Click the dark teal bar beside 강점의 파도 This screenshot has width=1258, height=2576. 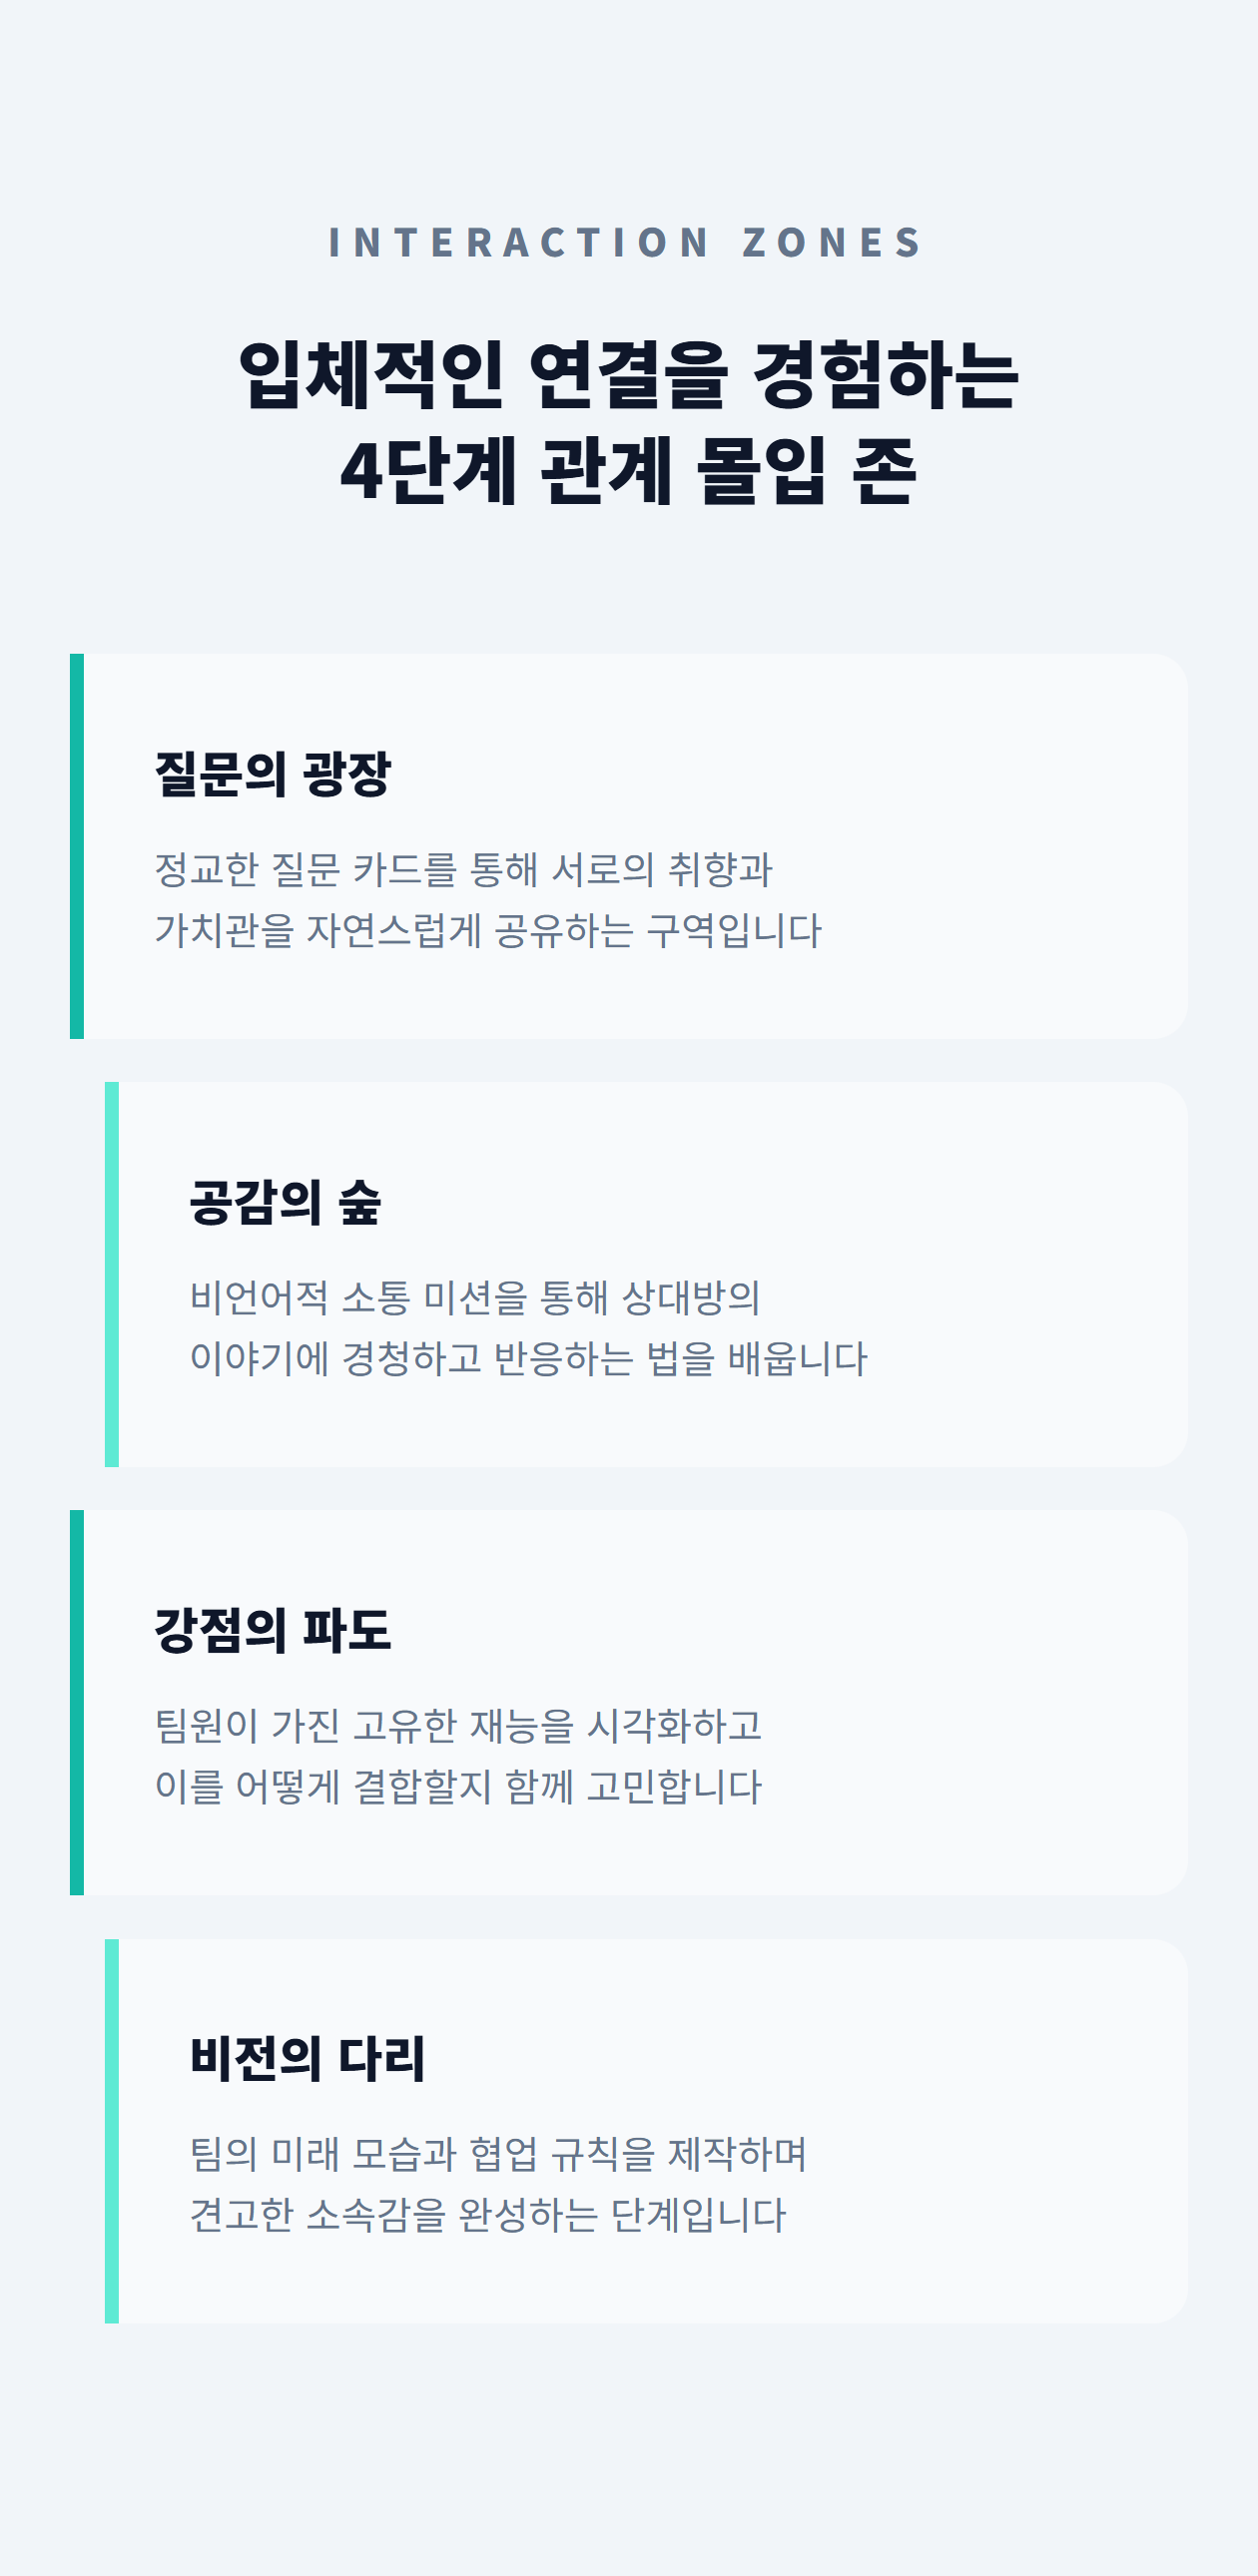[x=77, y=1702]
